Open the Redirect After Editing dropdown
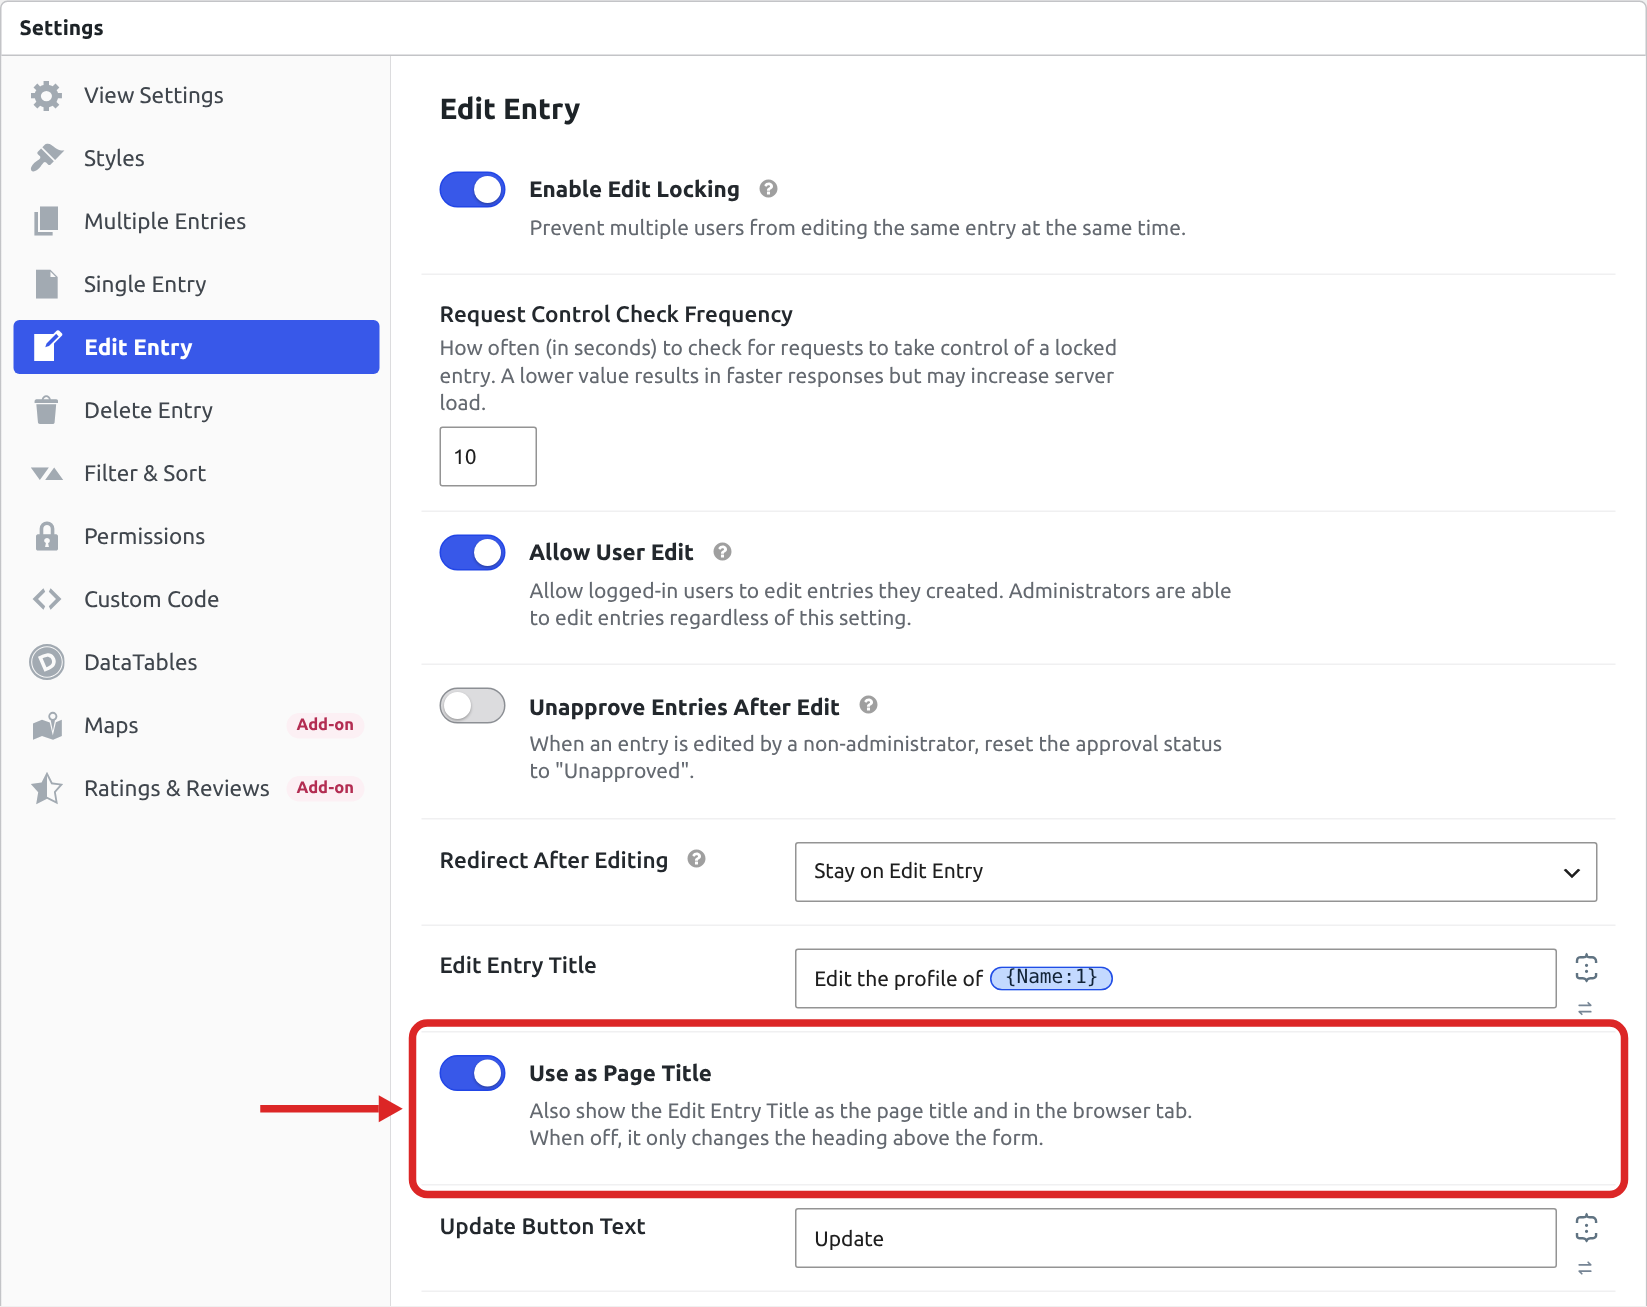The image size is (1647, 1307). coord(1195,872)
